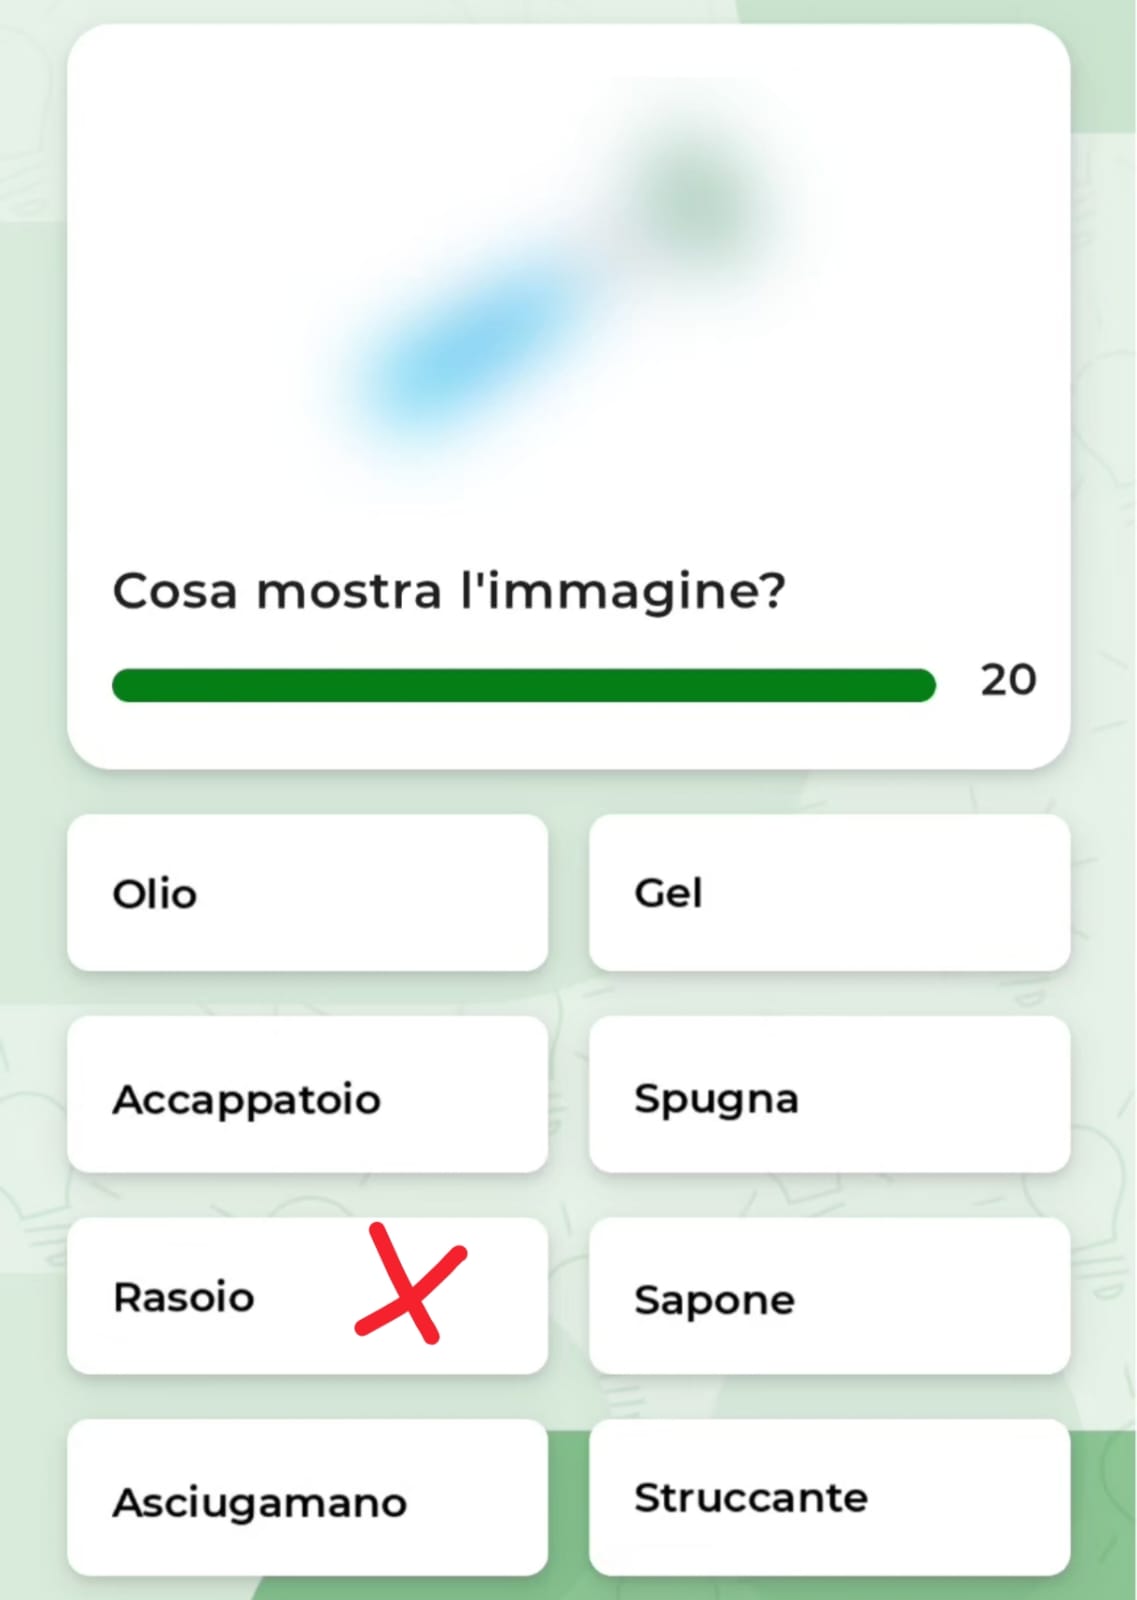Tap the "Gel" text label
The width and height of the screenshot is (1137, 1600).
point(668,892)
